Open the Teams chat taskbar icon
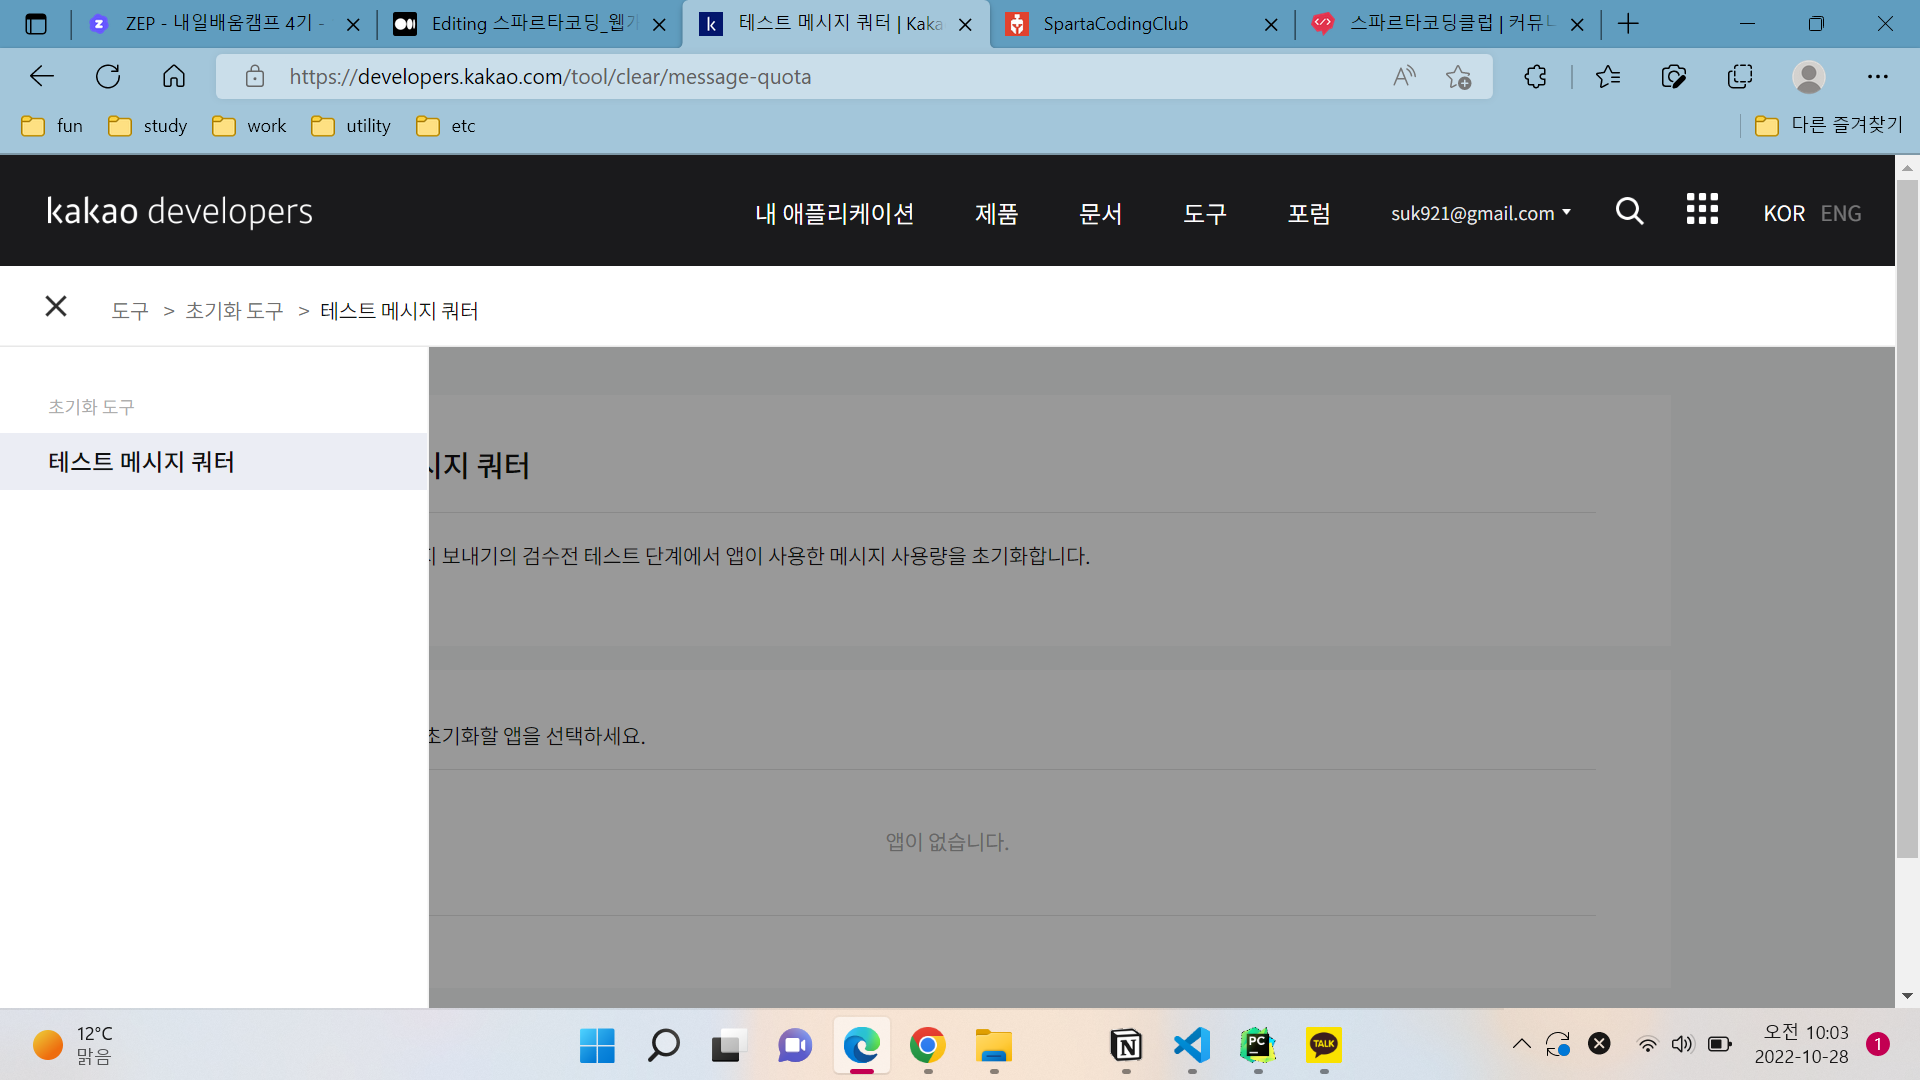This screenshot has height=1080, width=1920. click(x=795, y=1046)
